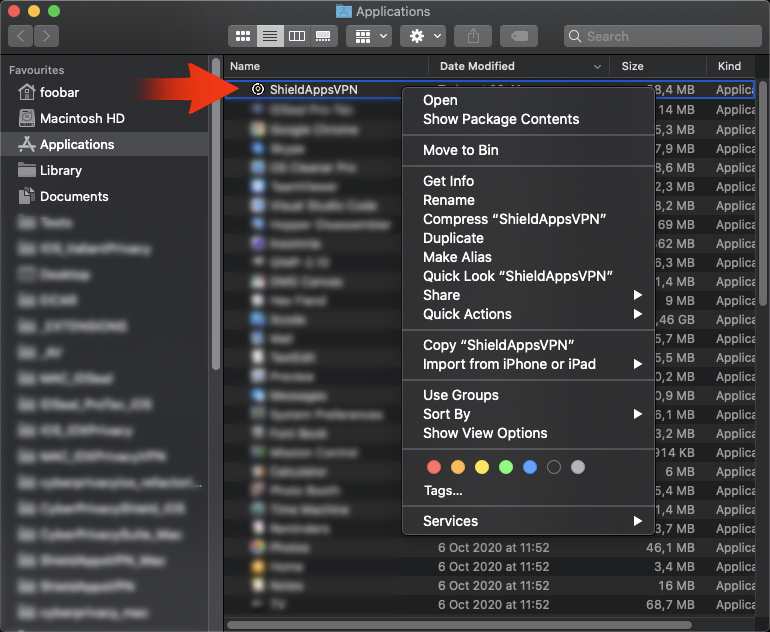This screenshot has height=632, width=770.
Task: Click the Share toolbar button
Action: click(x=473, y=36)
